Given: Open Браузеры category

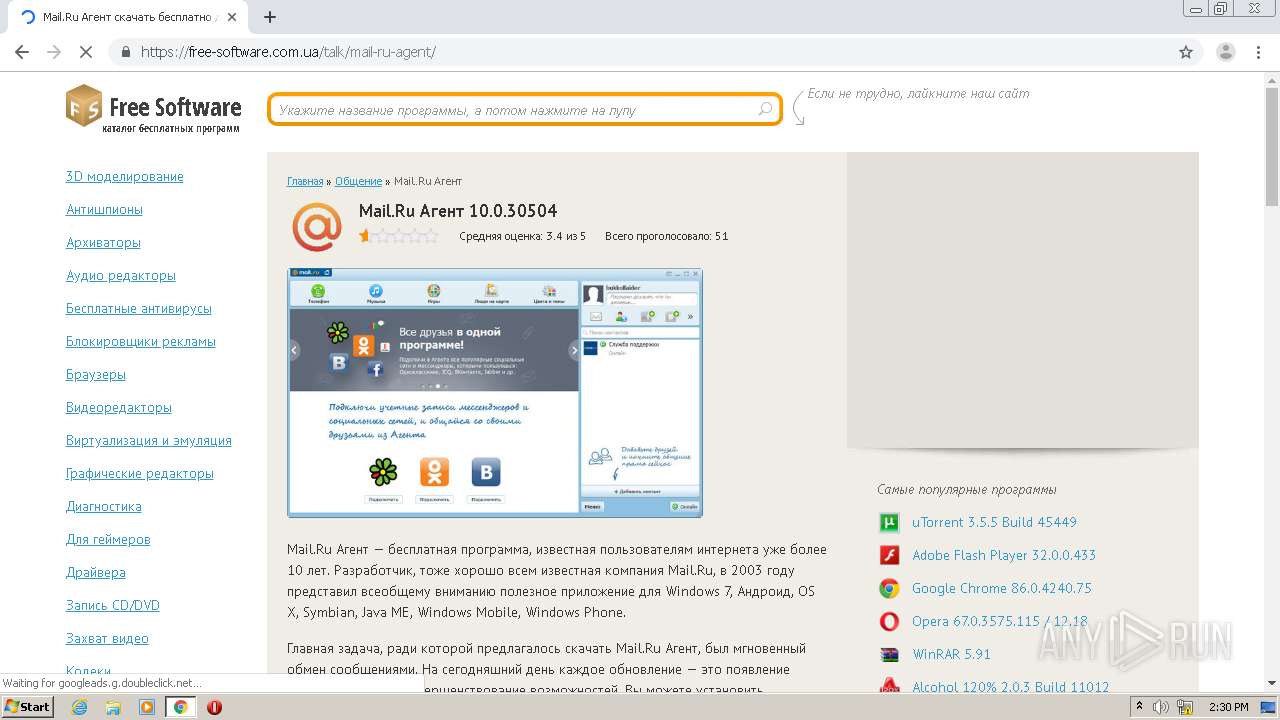Looking at the screenshot, I should point(96,374).
